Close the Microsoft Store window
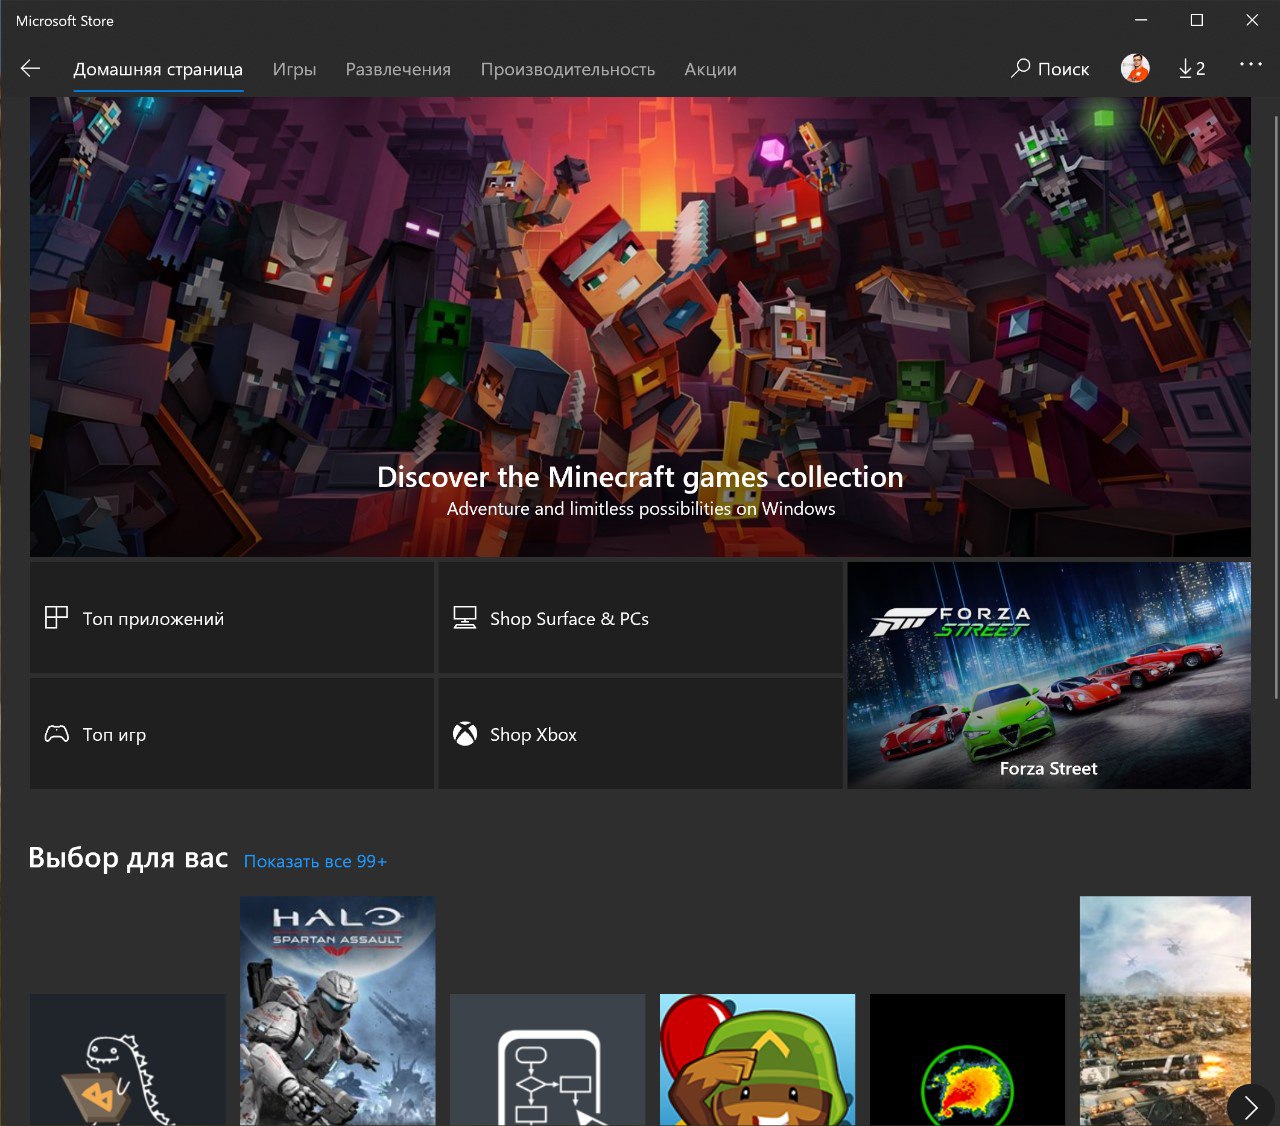This screenshot has height=1126, width=1280. (x=1252, y=20)
